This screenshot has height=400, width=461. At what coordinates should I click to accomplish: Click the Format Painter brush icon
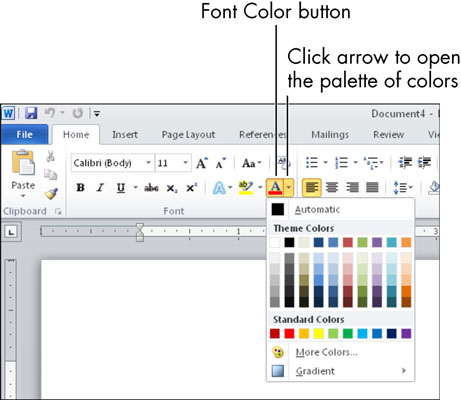coord(51,194)
